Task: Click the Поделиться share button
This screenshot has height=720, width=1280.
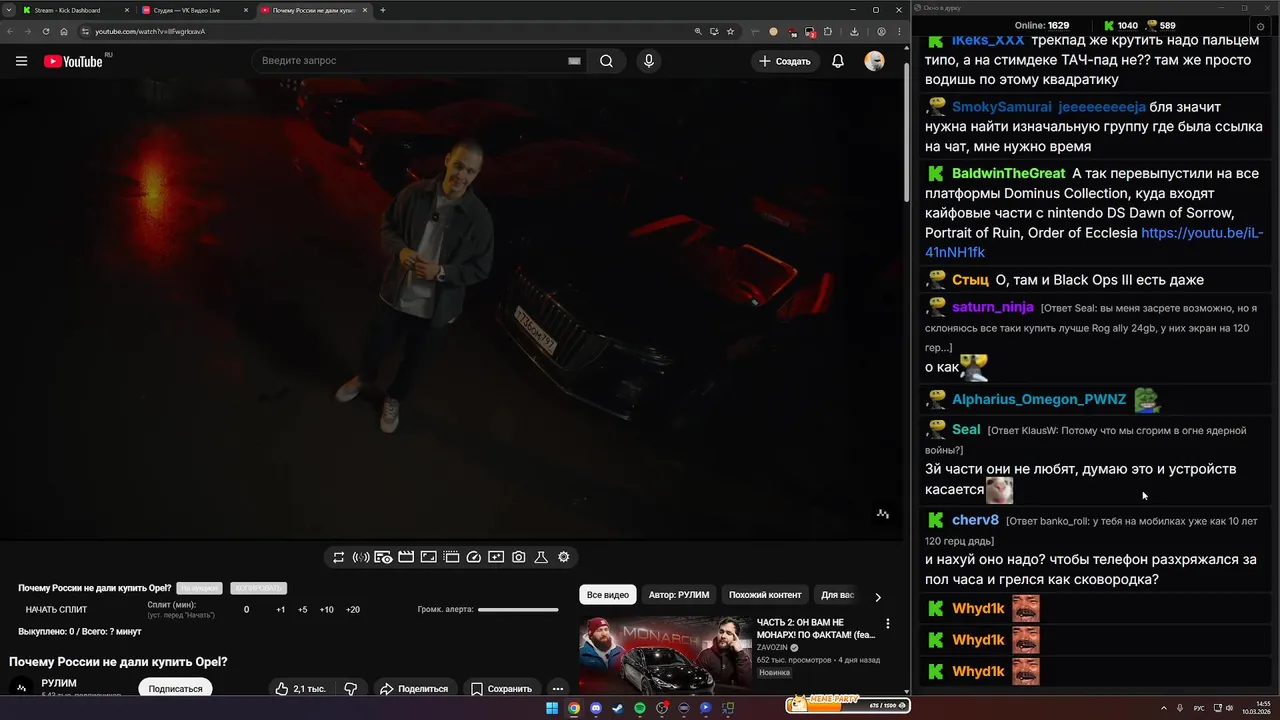Action: pyautogui.click(x=414, y=689)
